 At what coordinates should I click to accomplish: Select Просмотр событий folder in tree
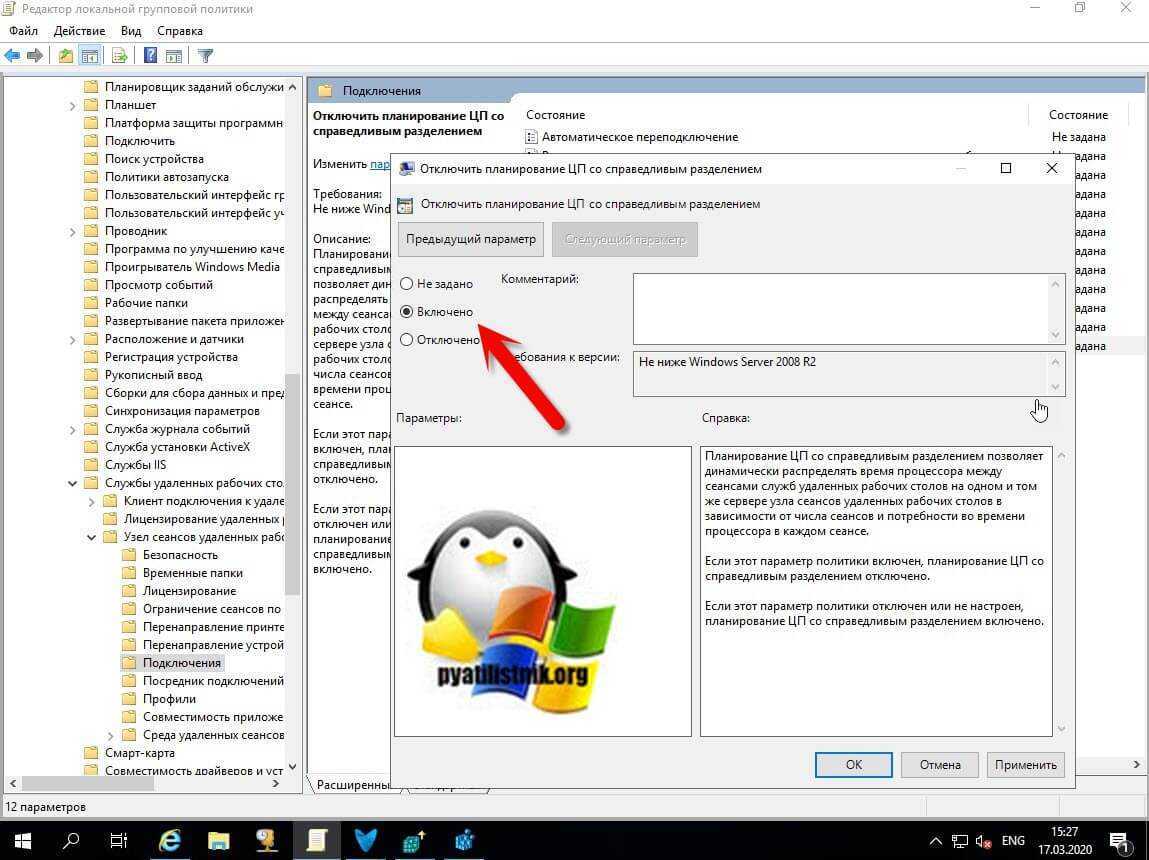158,285
